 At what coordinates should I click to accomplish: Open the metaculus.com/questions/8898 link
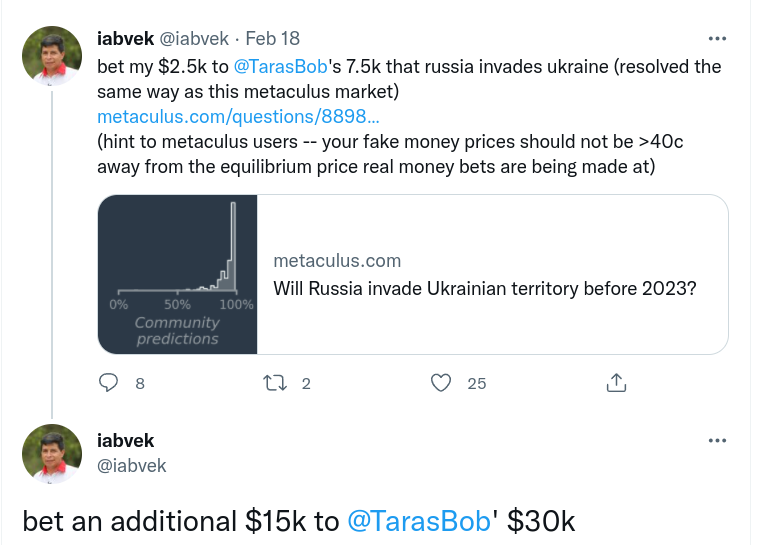click(x=238, y=117)
